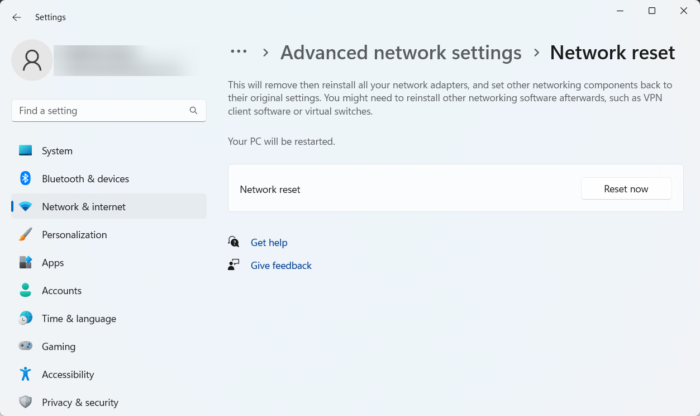Open Apps section via its icon

coord(25,263)
